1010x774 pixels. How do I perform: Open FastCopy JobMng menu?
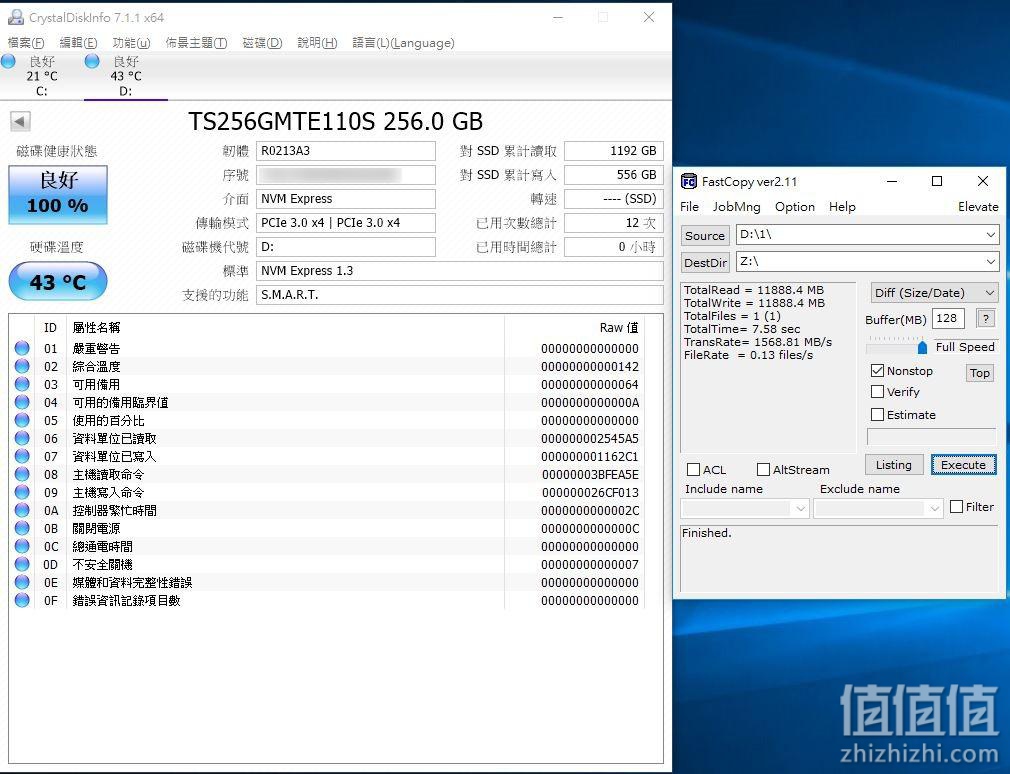tap(736, 207)
